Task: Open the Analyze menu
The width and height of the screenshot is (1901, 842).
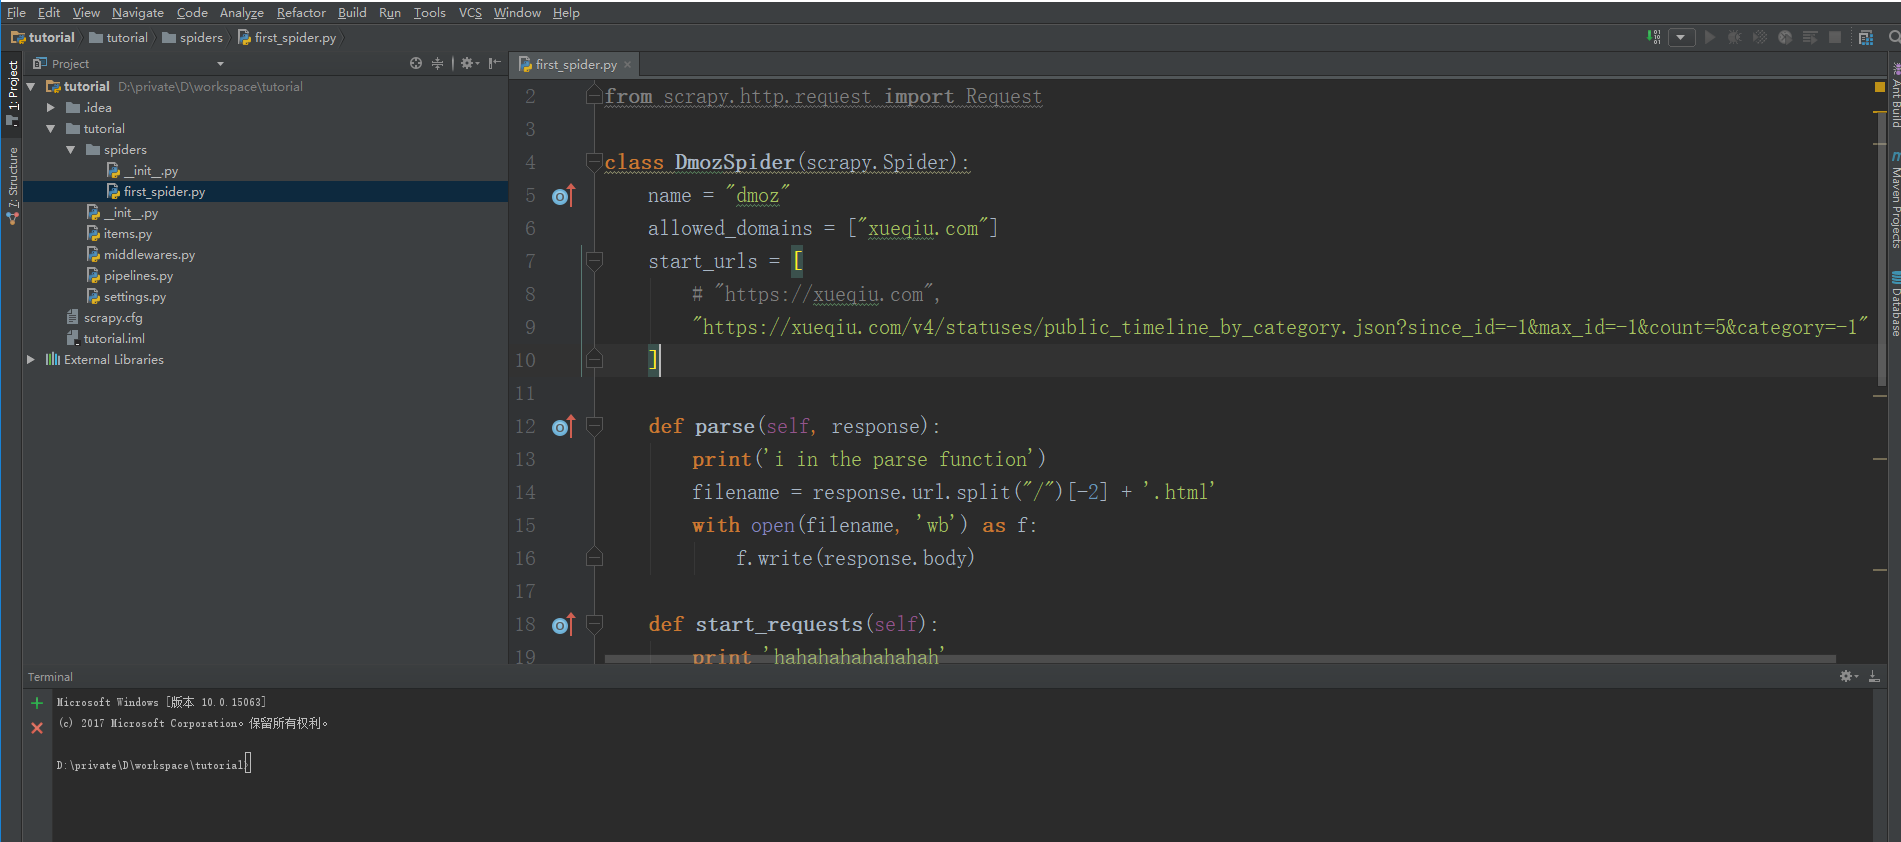Action: (x=241, y=12)
